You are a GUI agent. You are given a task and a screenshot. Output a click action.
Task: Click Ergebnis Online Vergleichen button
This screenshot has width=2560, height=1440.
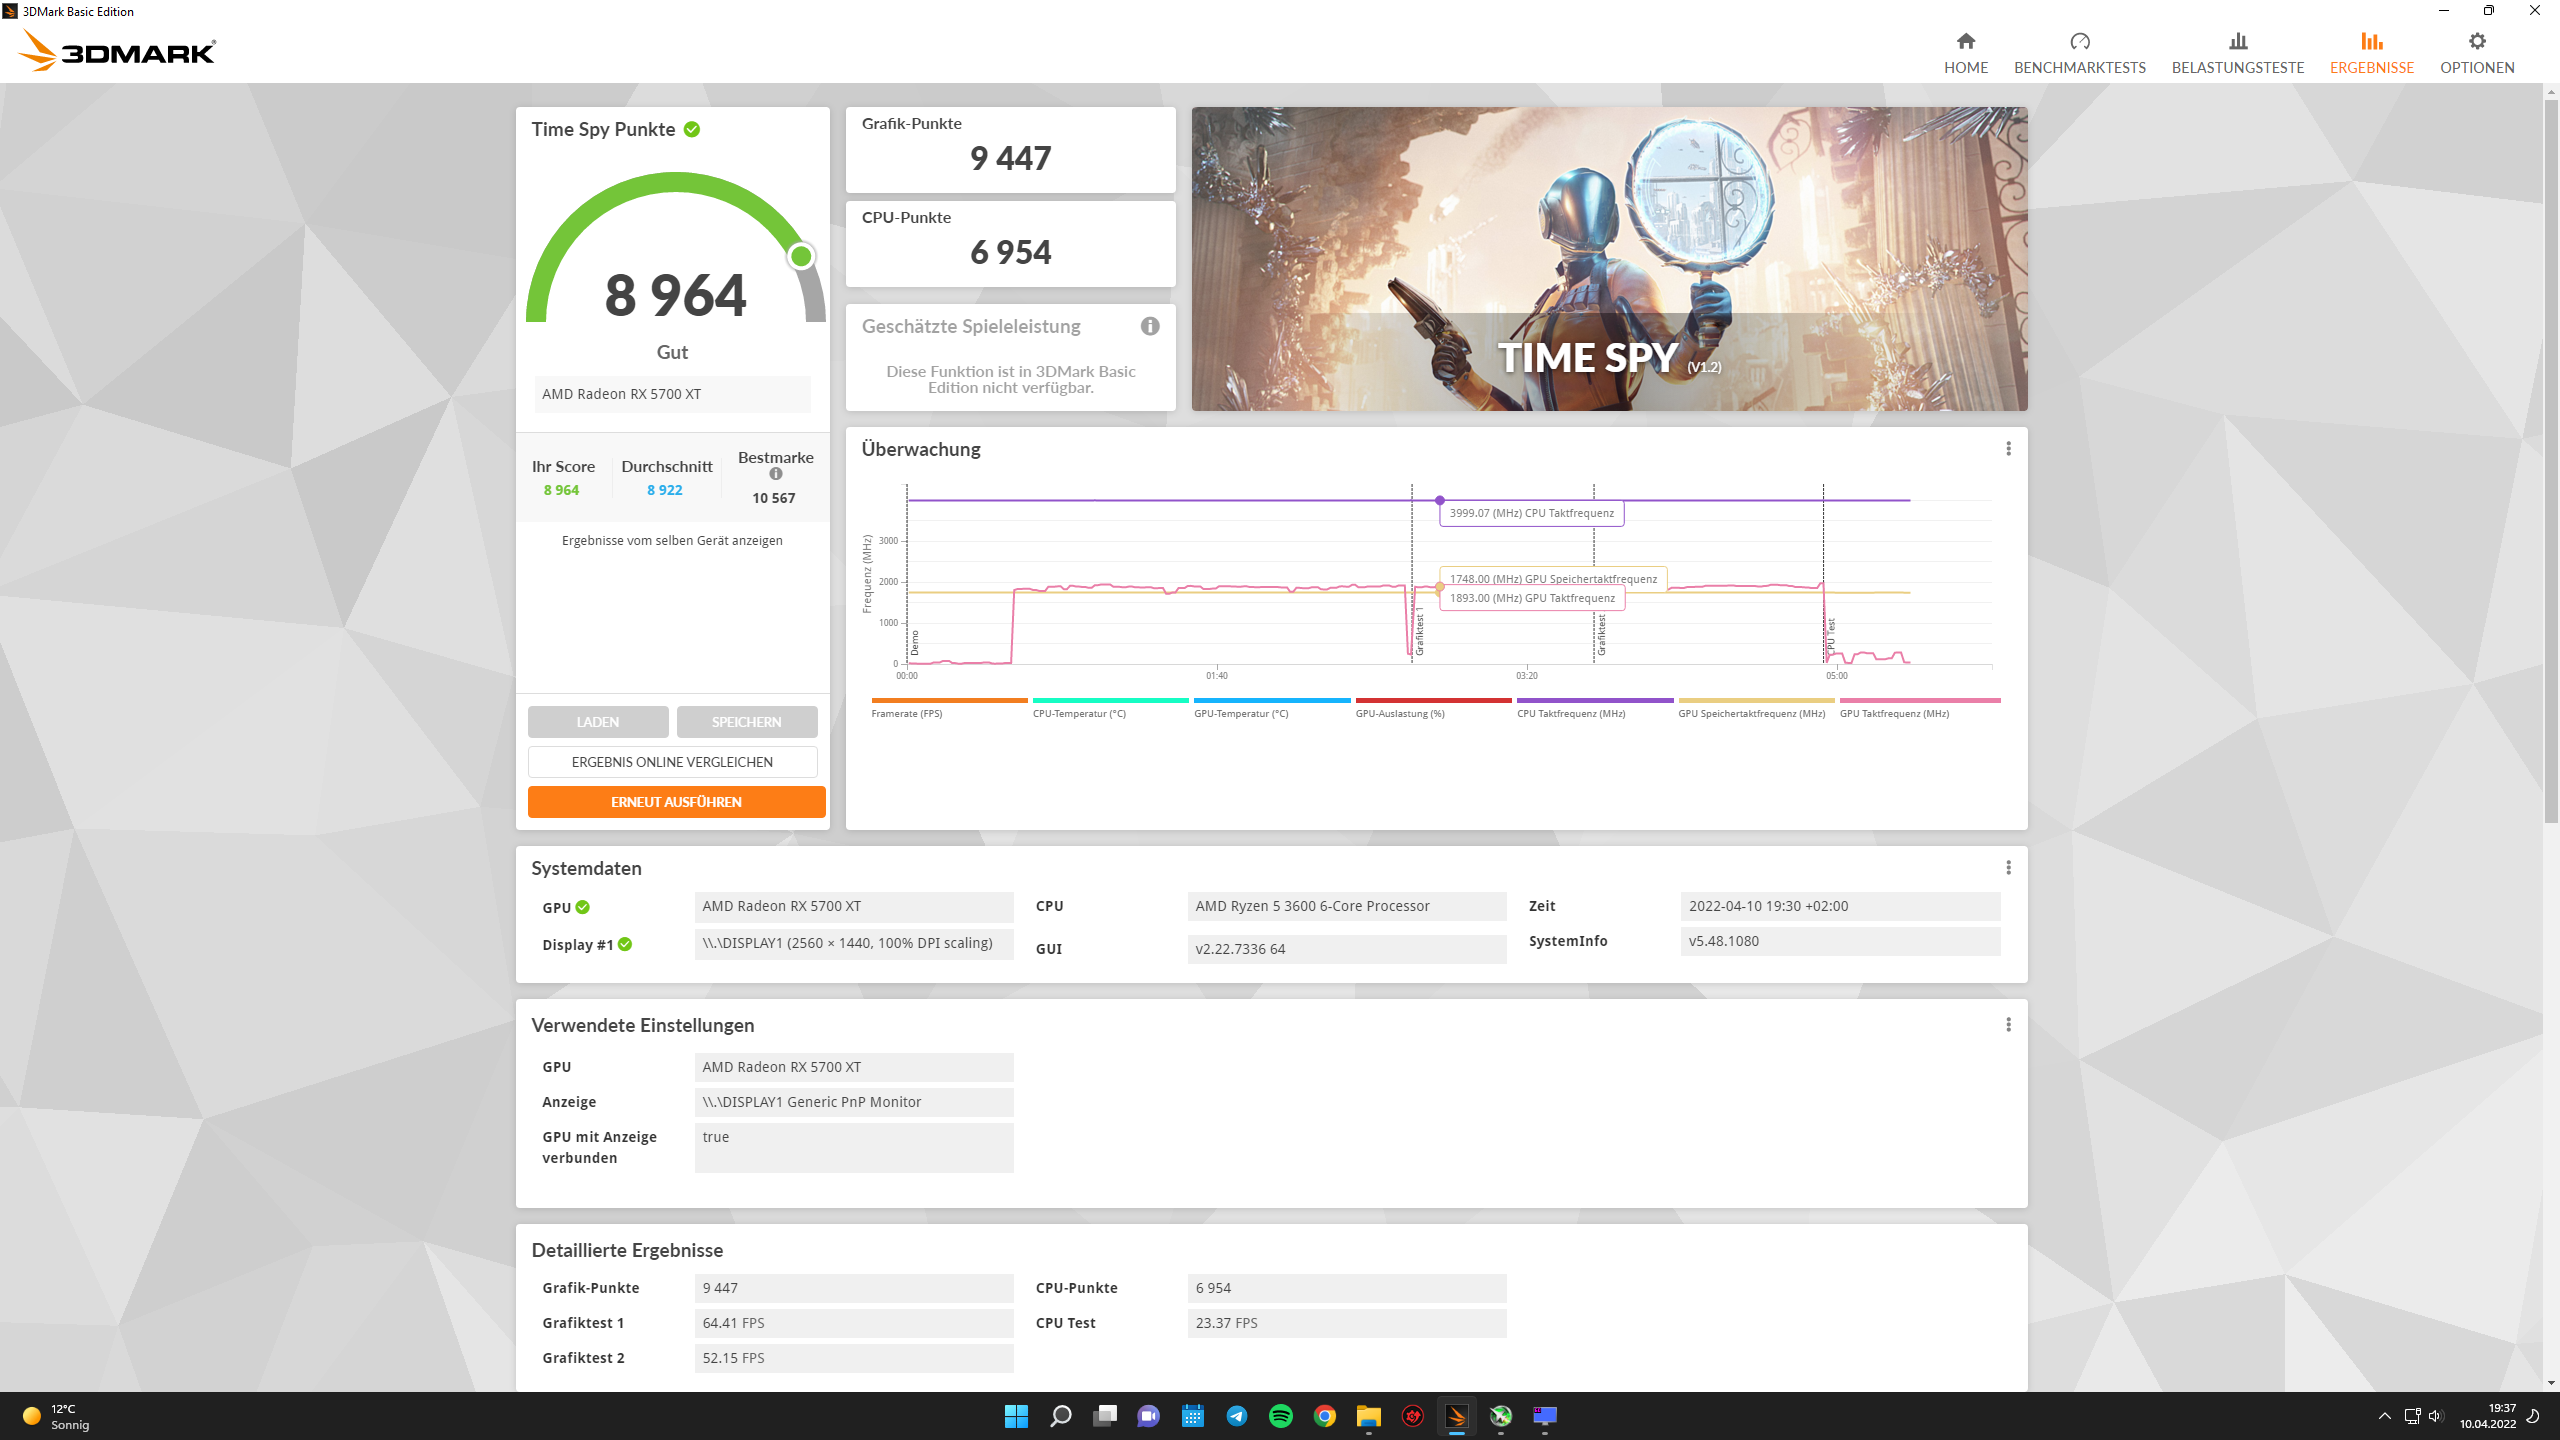672,762
